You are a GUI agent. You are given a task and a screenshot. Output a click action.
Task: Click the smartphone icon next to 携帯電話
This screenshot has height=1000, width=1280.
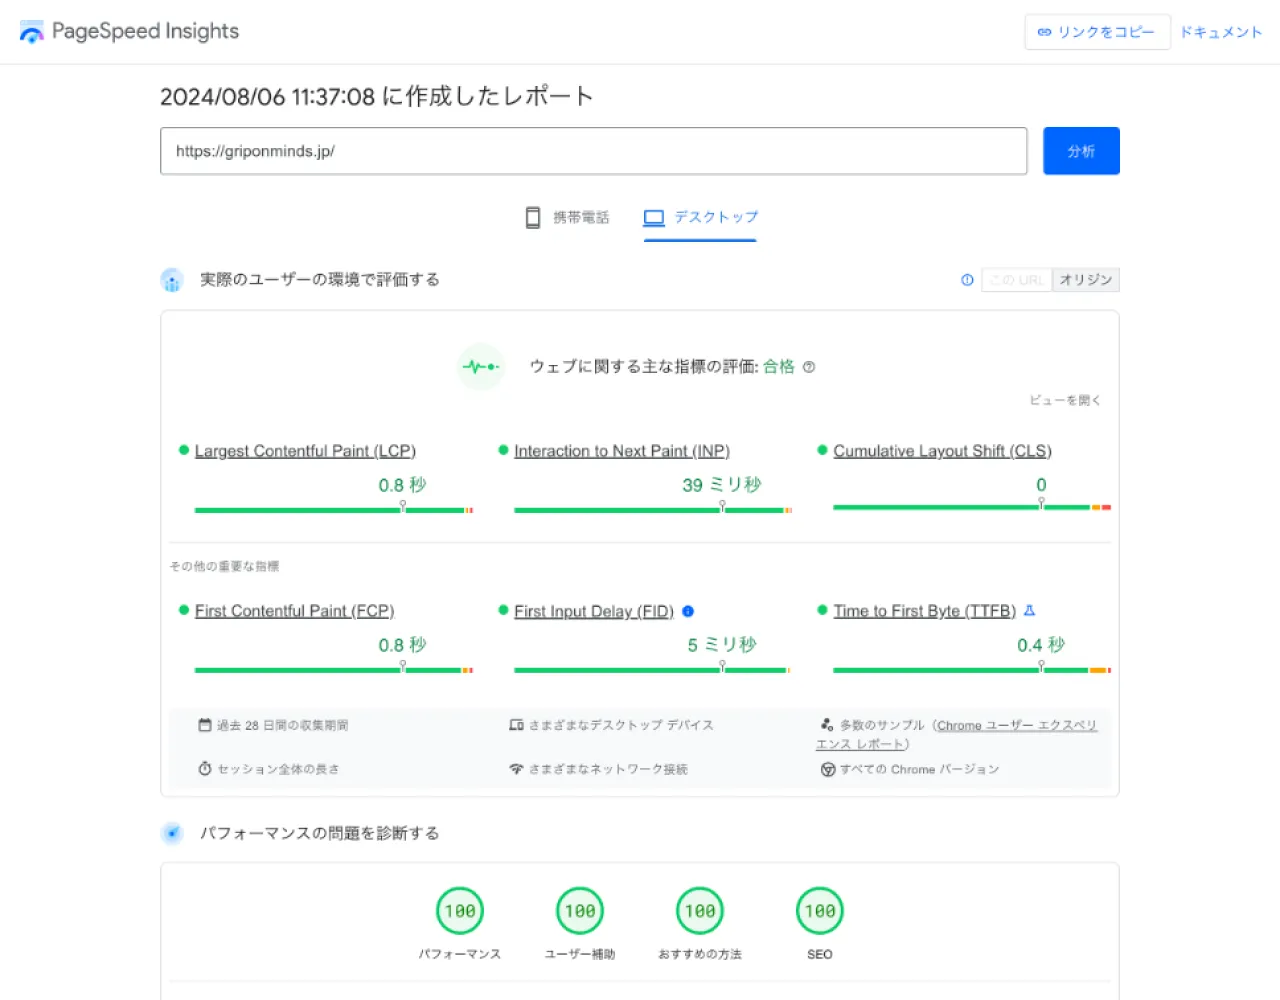tap(531, 216)
